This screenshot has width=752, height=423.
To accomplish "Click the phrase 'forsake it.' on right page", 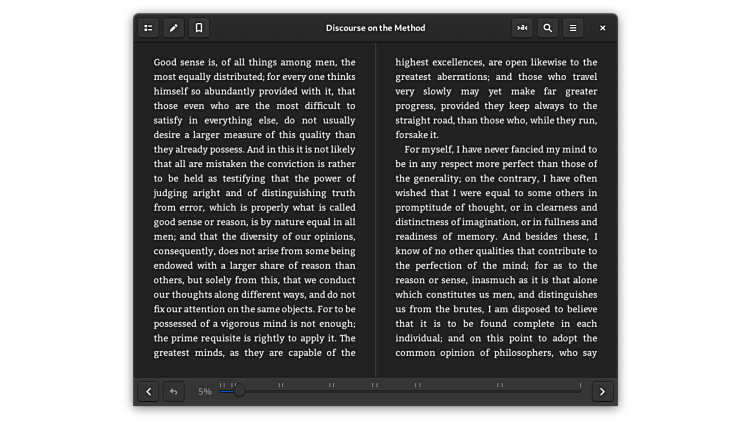I will pos(417,135).
